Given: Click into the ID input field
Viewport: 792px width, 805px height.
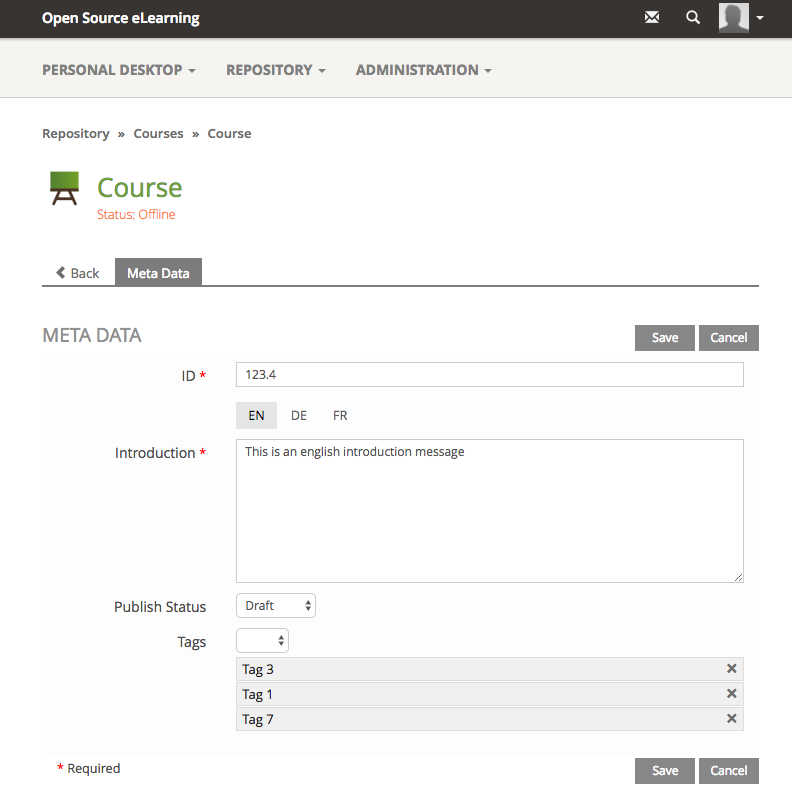Looking at the screenshot, I should click(490, 375).
